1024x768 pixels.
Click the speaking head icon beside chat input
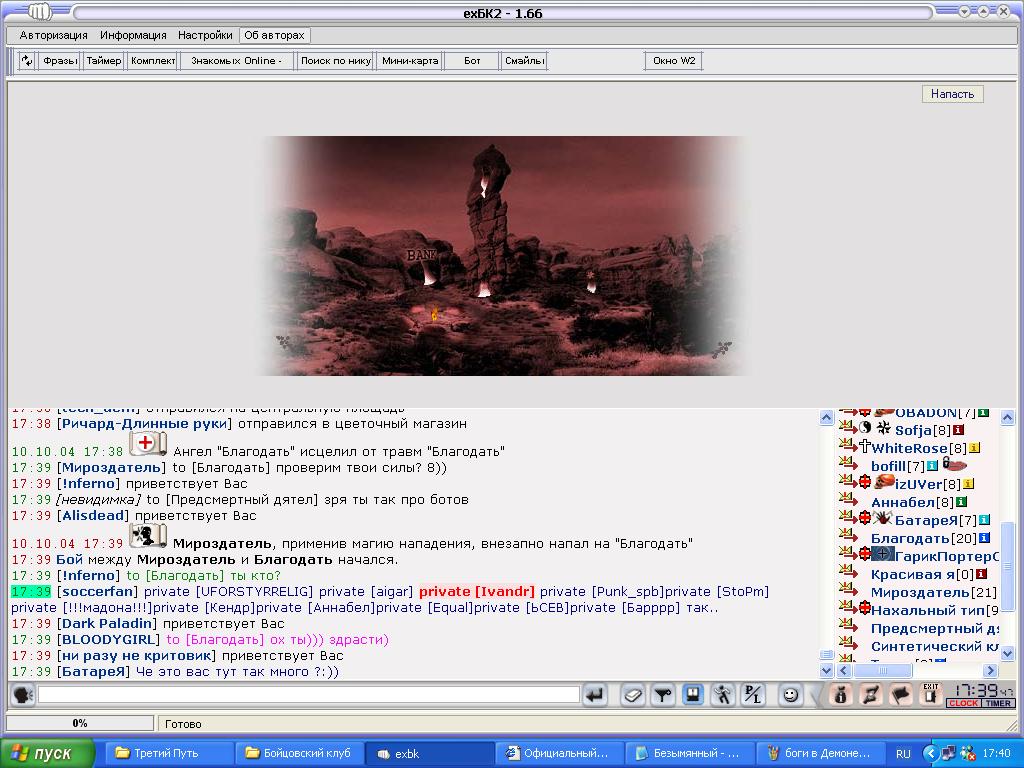coord(23,695)
